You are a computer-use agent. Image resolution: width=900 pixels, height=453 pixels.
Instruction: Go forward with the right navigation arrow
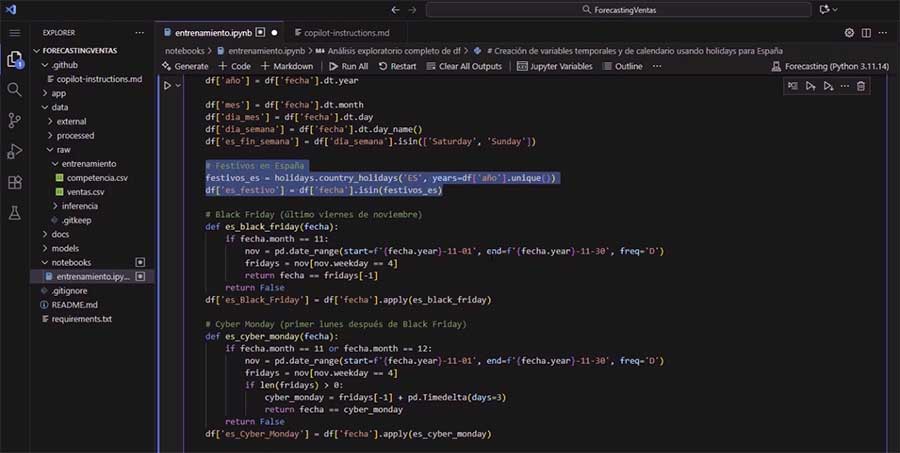coord(412,10)
